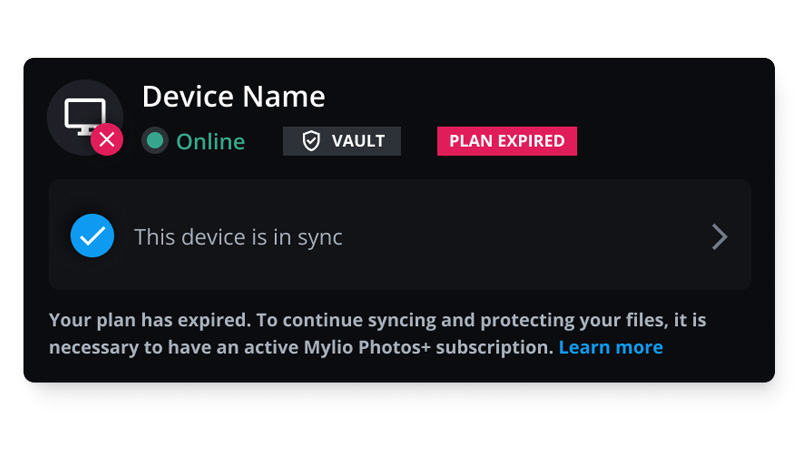Click the "Mylio Photos+ subscription" phrase
800x450 pixels.
454,347
